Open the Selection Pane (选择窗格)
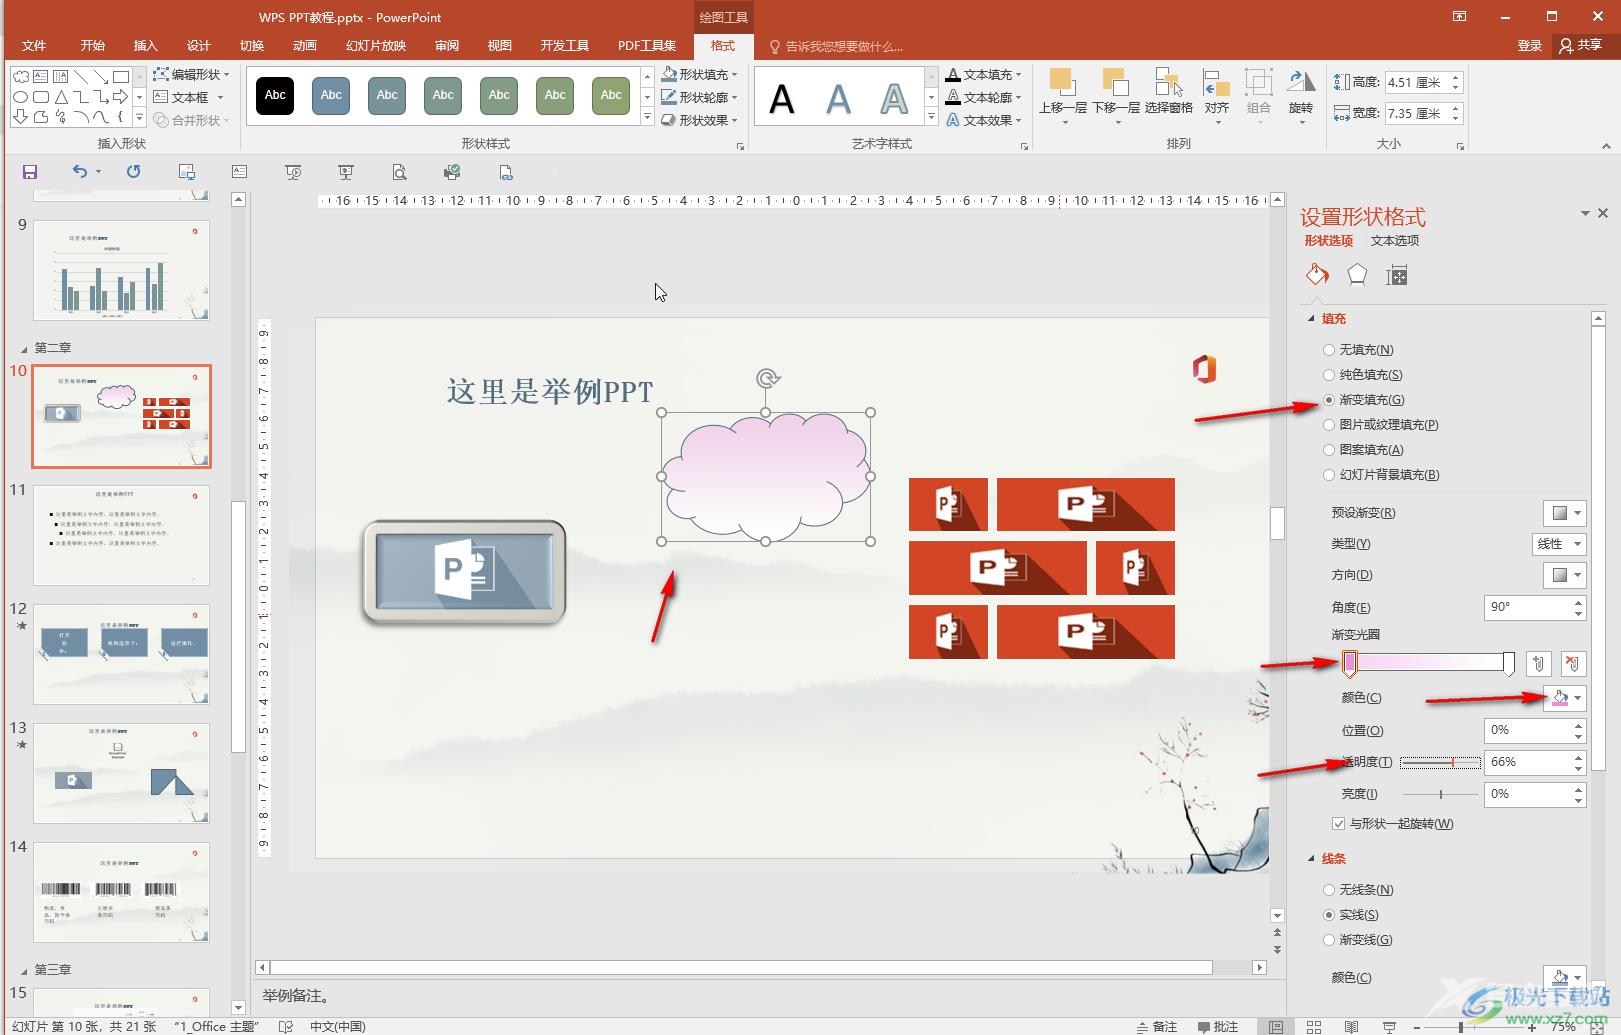The height and width of the screenshot is (1035, 1621). (1168, 83)
